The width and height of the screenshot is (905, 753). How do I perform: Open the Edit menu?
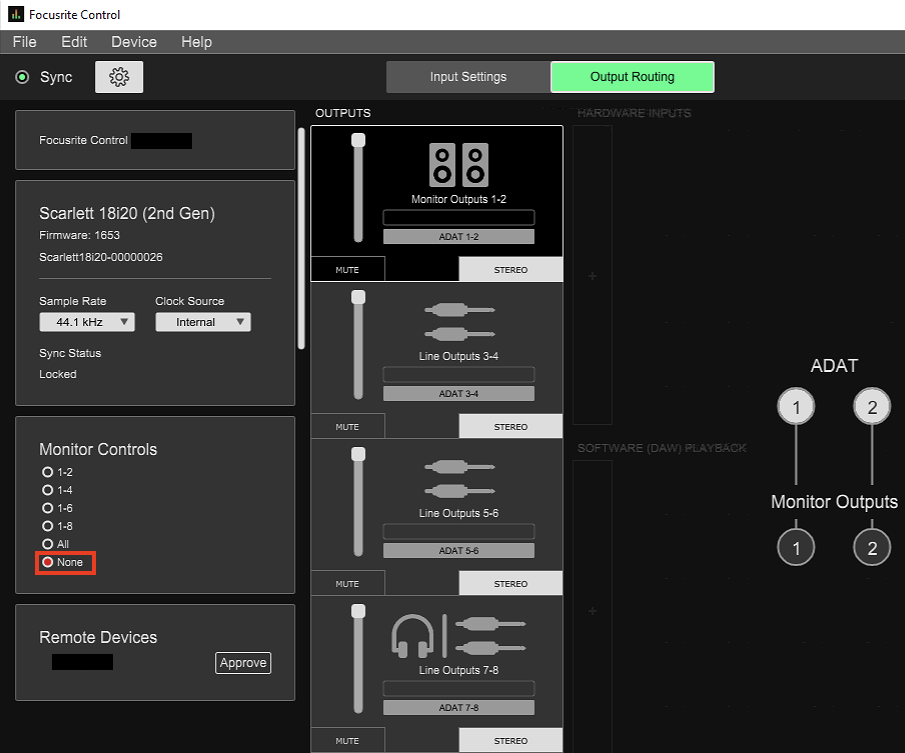click(x=74, y=42)
